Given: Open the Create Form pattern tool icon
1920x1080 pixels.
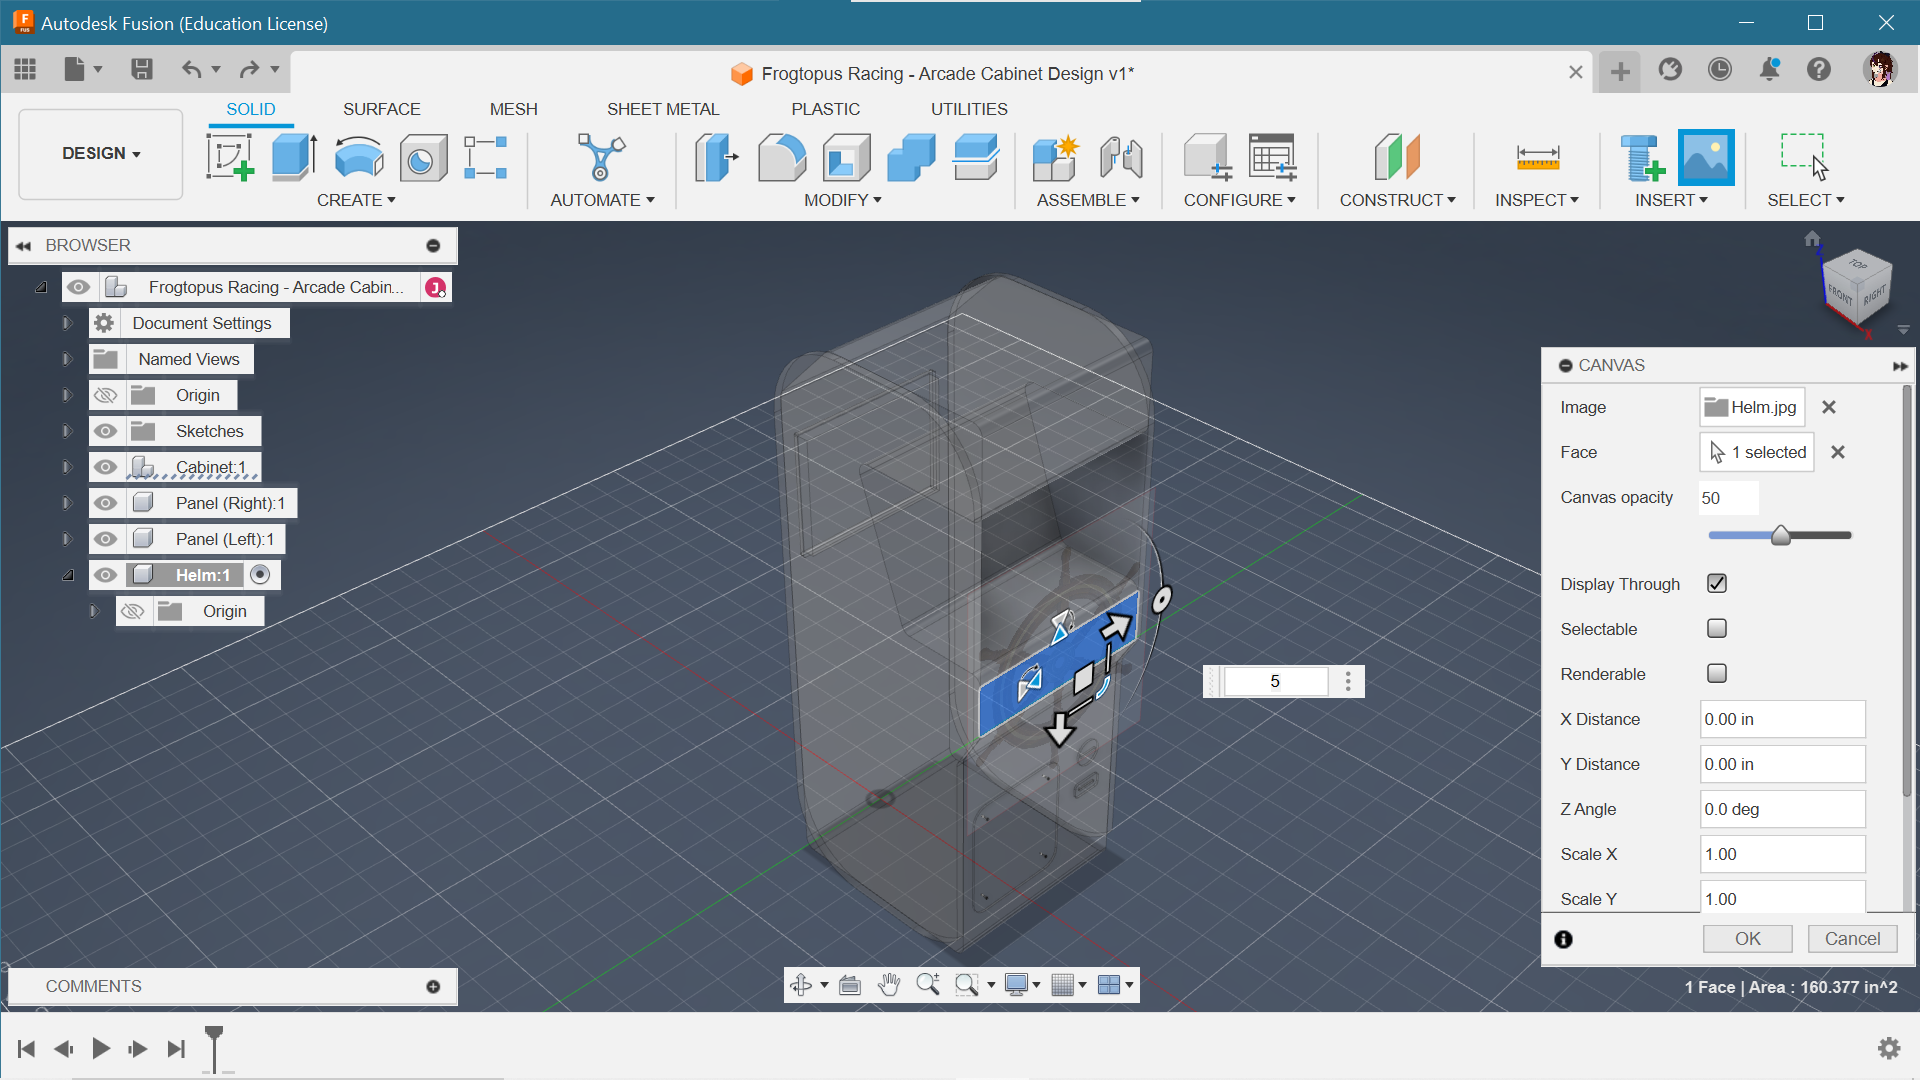Looking at the screenshot, I should point(486,158).
